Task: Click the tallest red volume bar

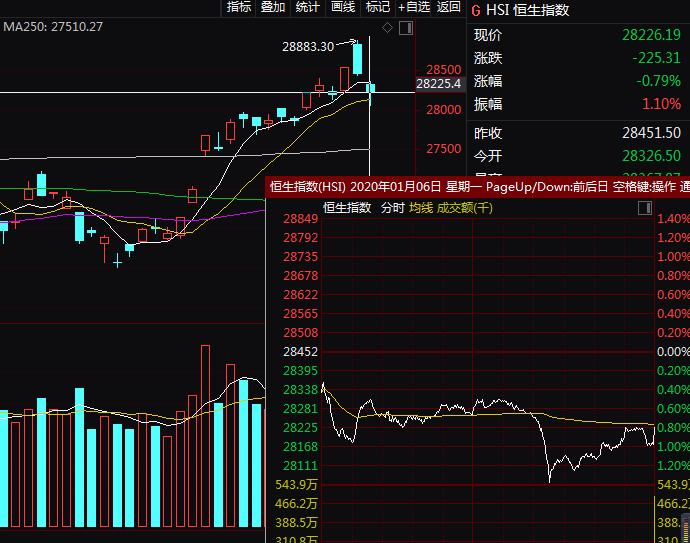Action: click(206, 436)
